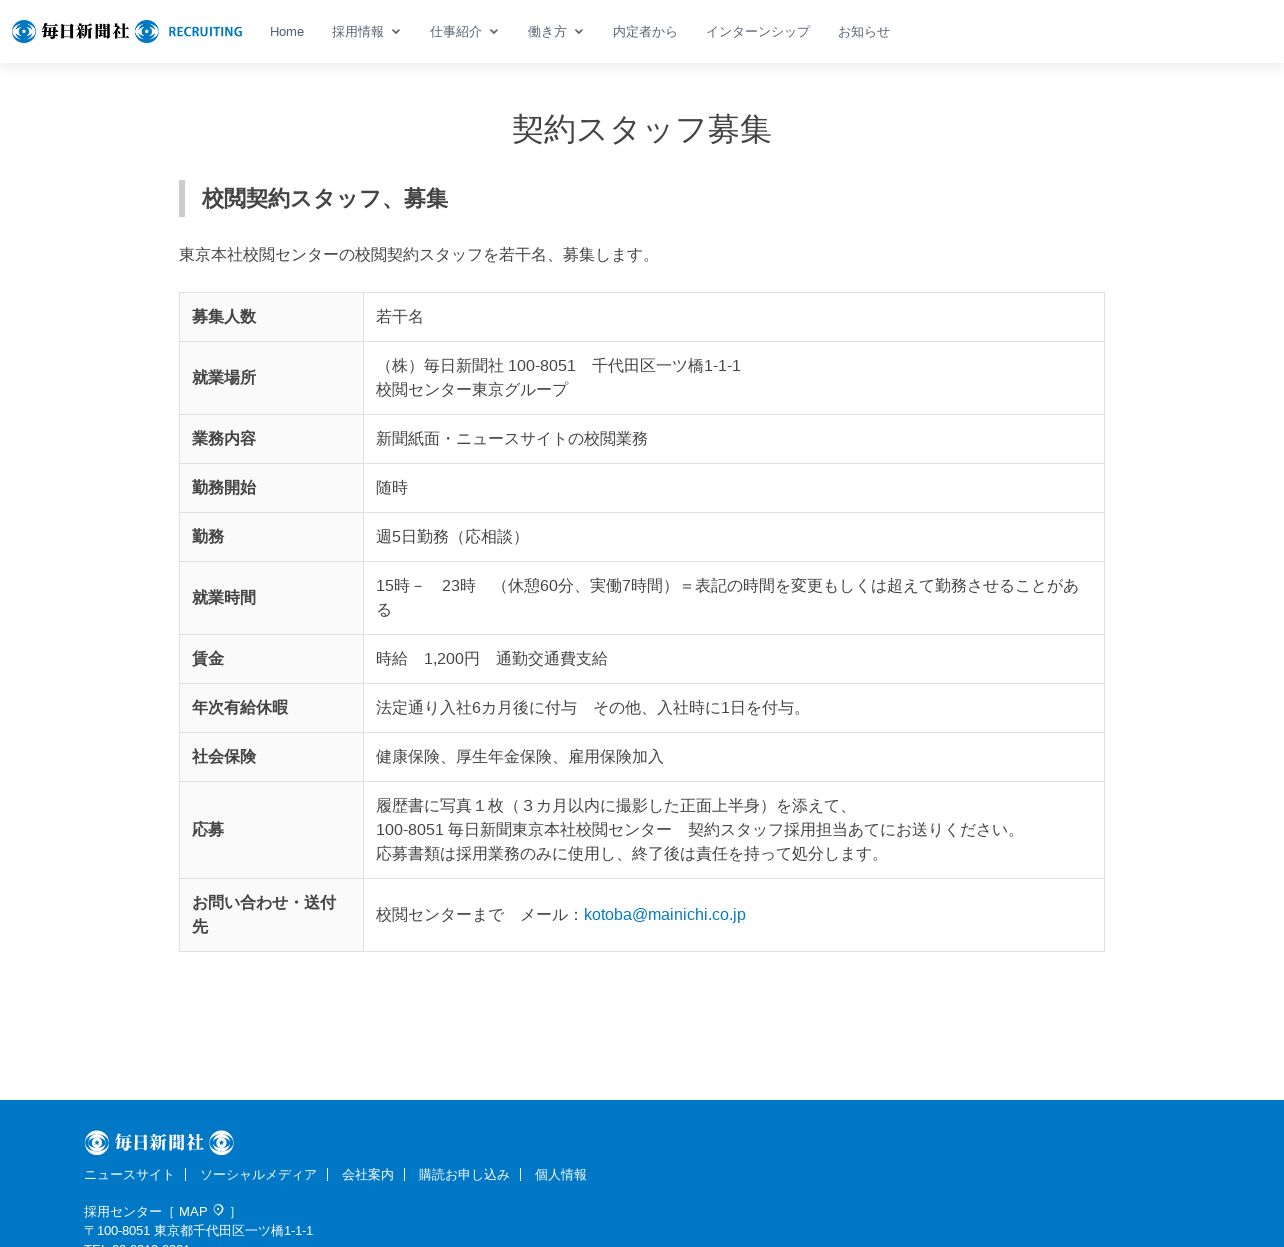Click the 募集人数 table header cell
This screenshot has width=1284, height=1247.
tap(271, 317)
